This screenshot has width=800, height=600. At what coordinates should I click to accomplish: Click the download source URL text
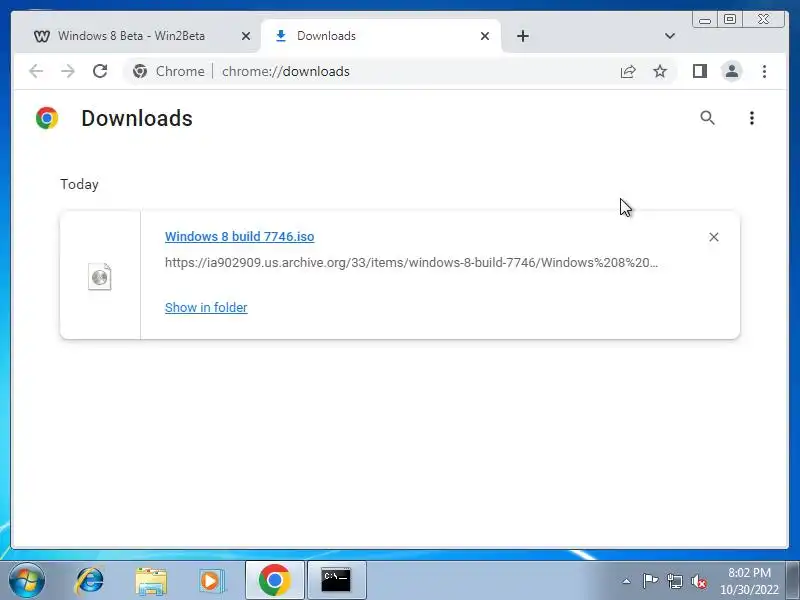click(411, 263)
